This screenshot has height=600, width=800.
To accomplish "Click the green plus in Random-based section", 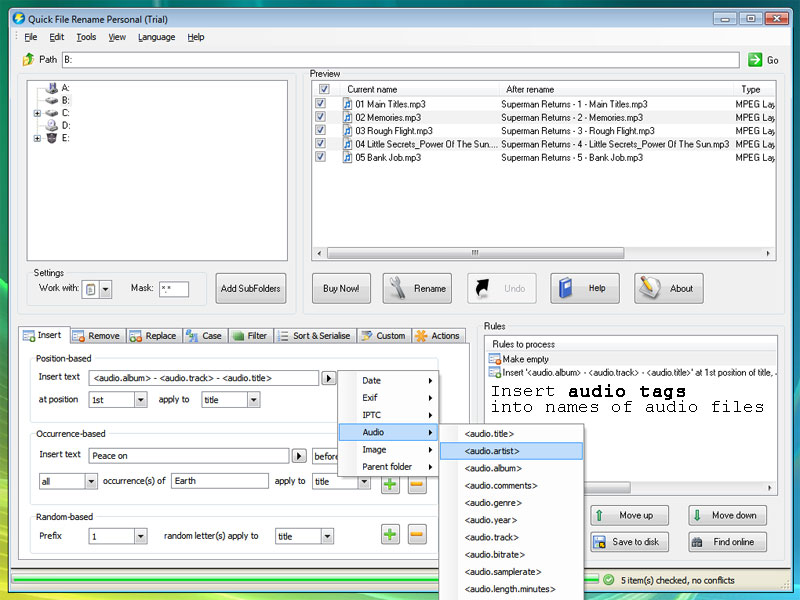I will click(390, 535).
